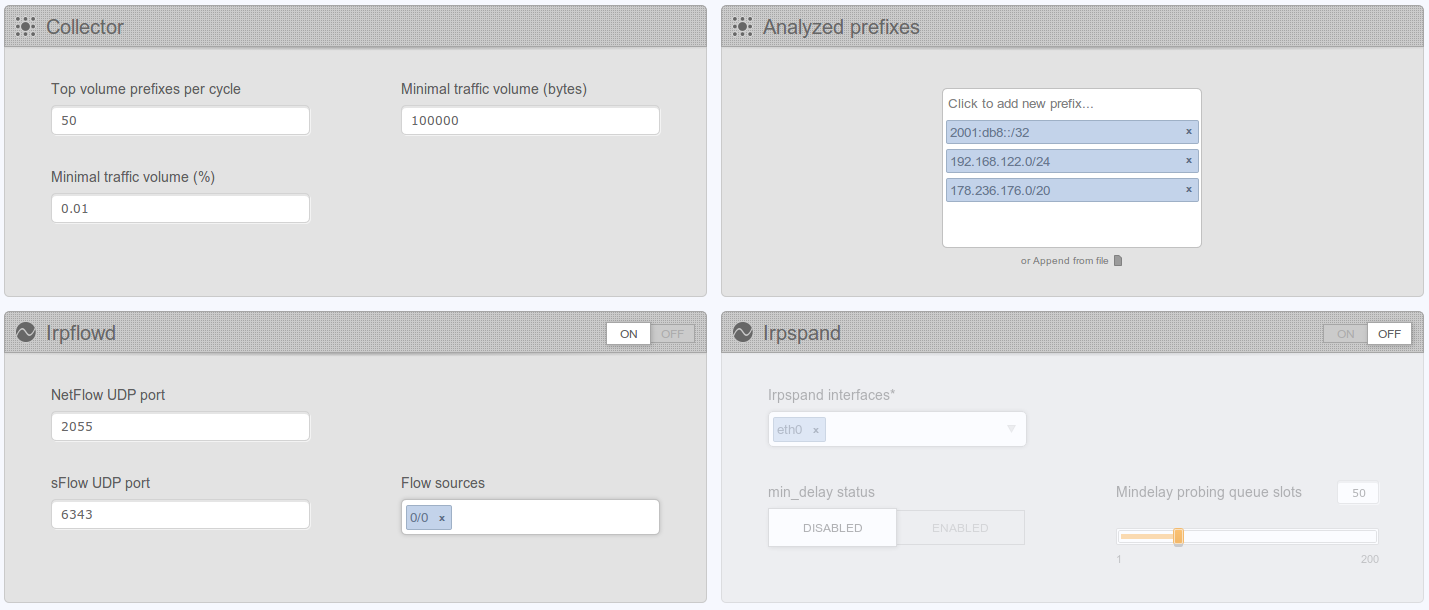Image resolution: width=1429 pixels, height=610 pixels.
Task: Click the Irpspand panel title
Action: pyautogui.click(x=802, y=333)
